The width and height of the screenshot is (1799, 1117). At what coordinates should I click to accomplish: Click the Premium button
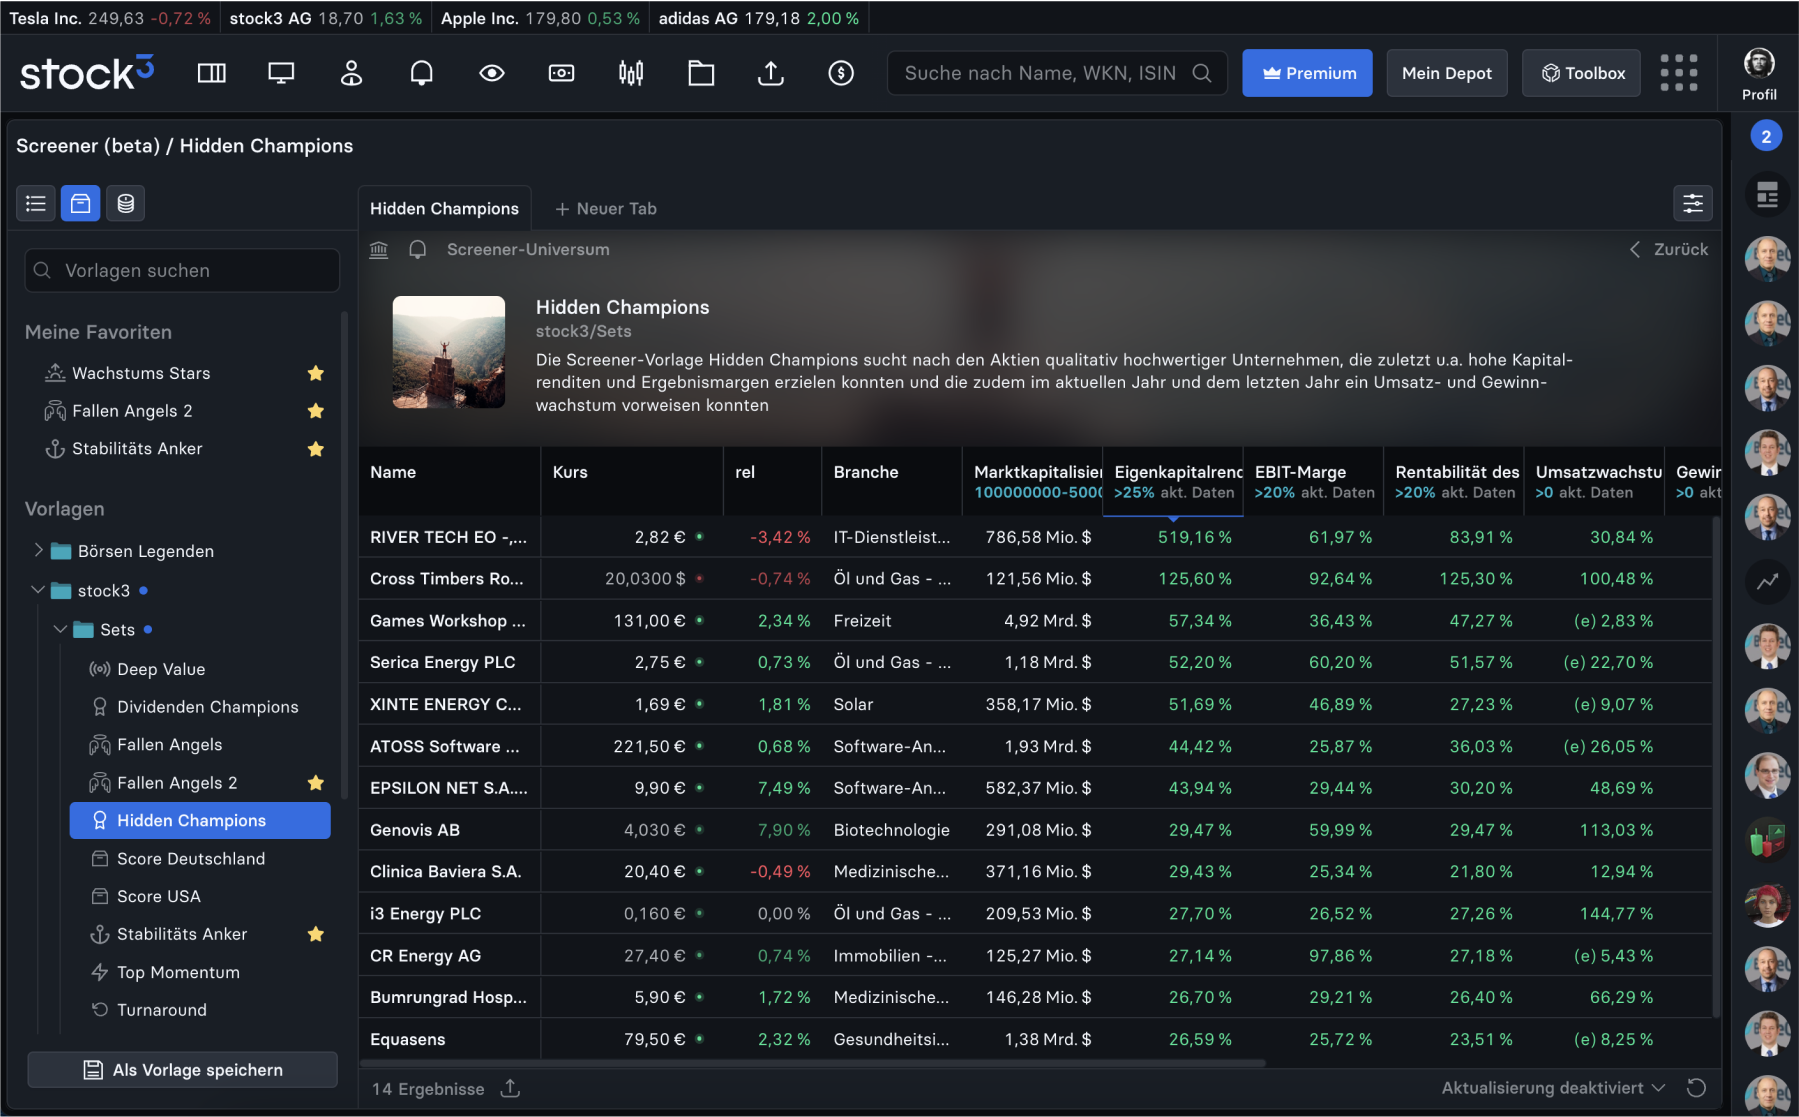click(x=1306, y=73)
